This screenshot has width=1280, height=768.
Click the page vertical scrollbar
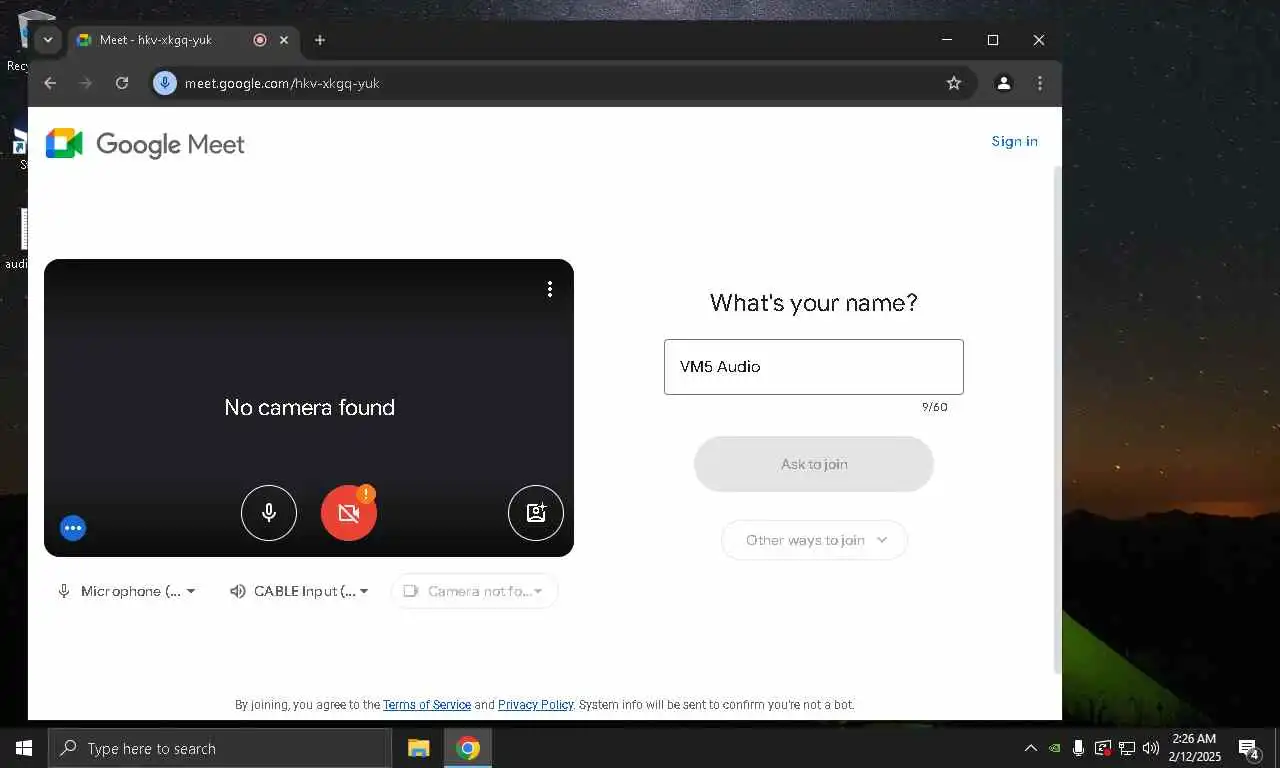[x=1057, y=420]
